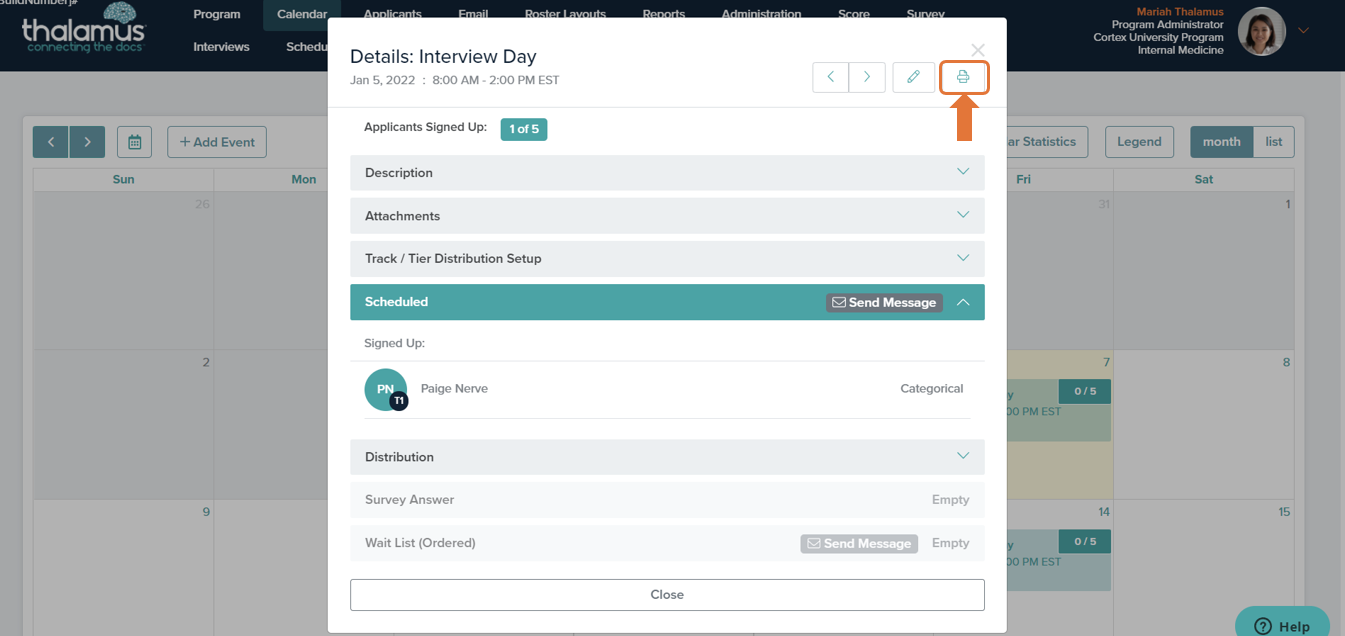Add a new calendar event
The height and width of the screenshot is (636, 1345).
coord(217,142)
